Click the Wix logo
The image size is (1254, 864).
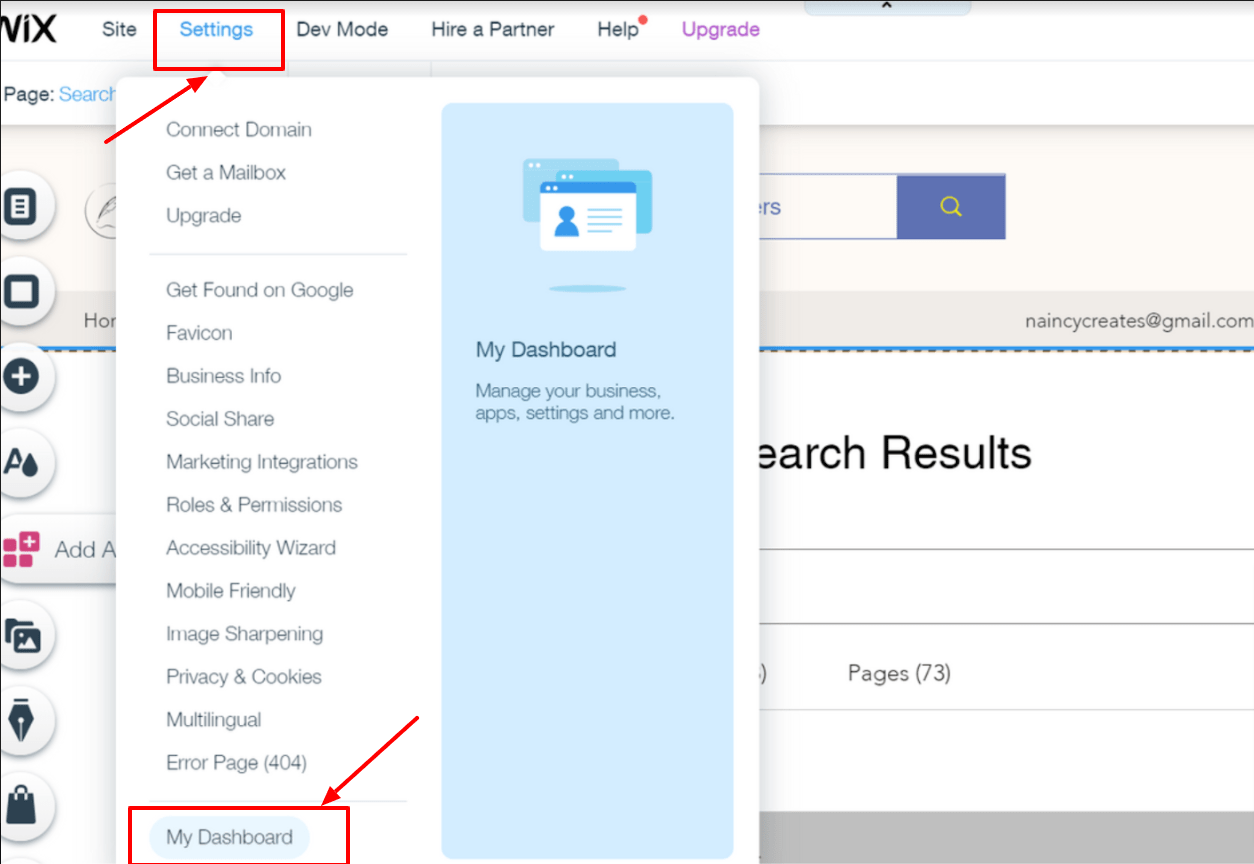coord(30,28)
